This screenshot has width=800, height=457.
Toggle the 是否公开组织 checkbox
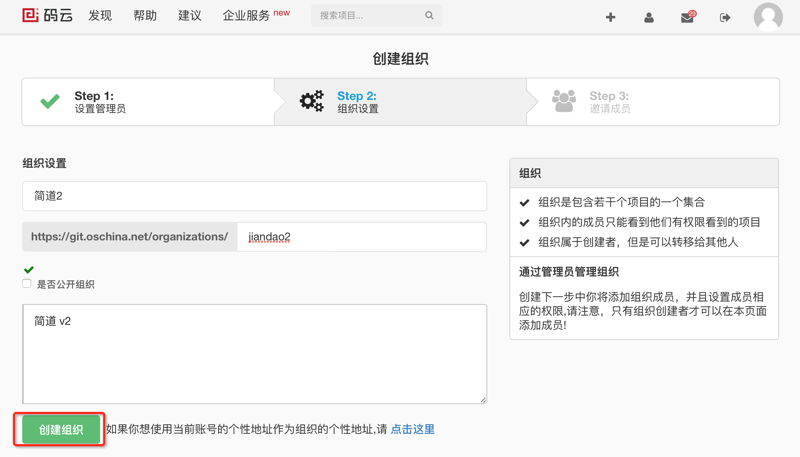27,284
